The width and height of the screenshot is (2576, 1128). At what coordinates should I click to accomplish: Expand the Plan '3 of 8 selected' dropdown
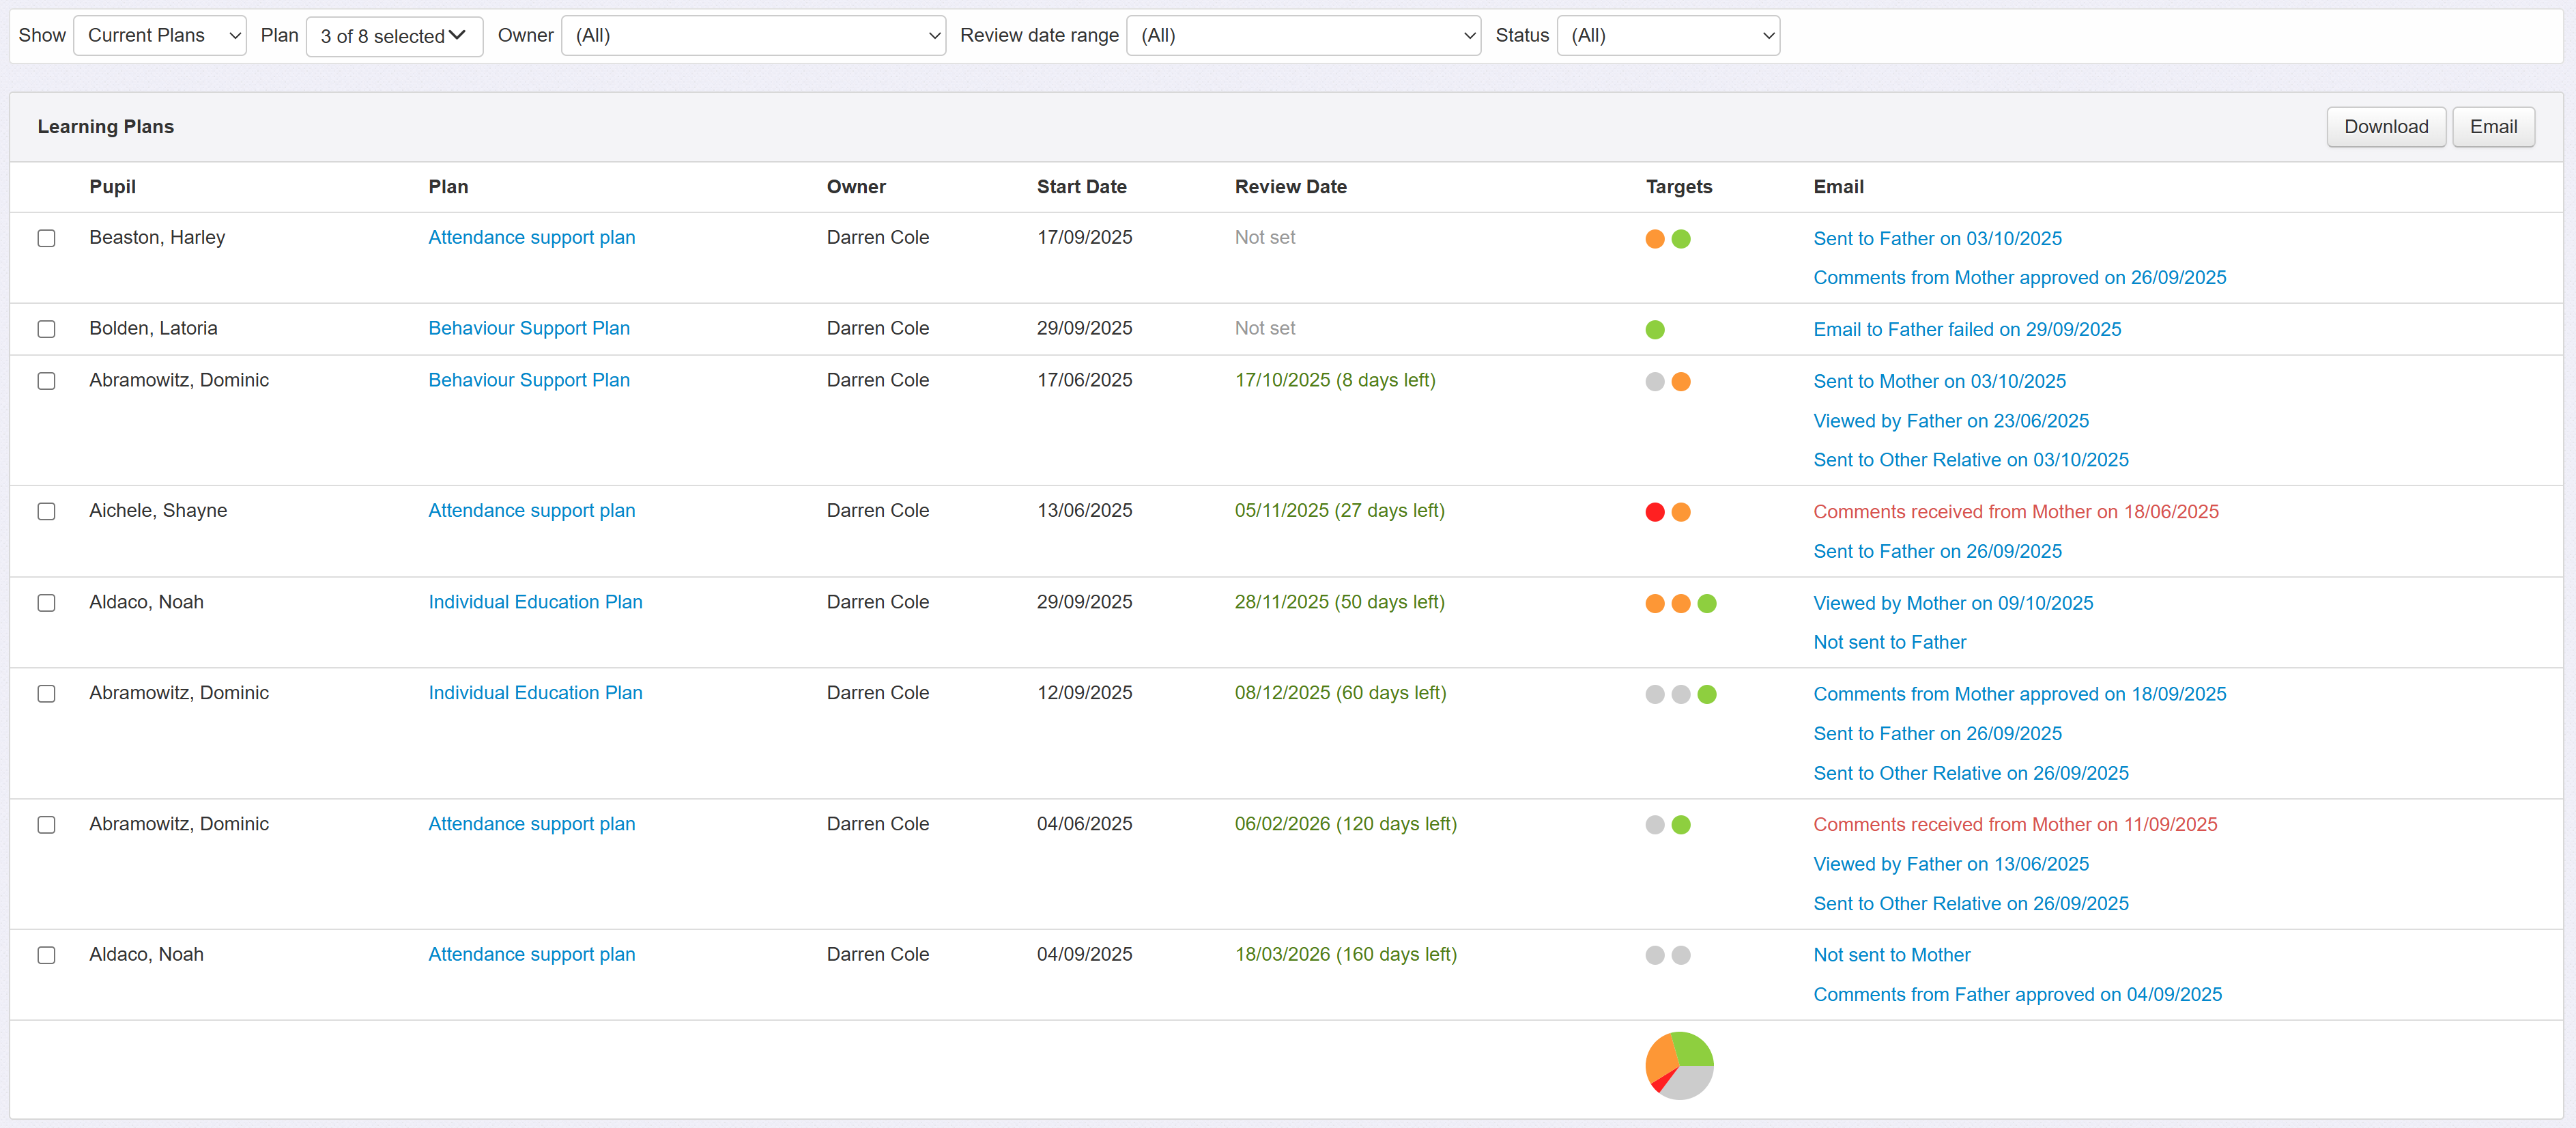coord(394,36)
